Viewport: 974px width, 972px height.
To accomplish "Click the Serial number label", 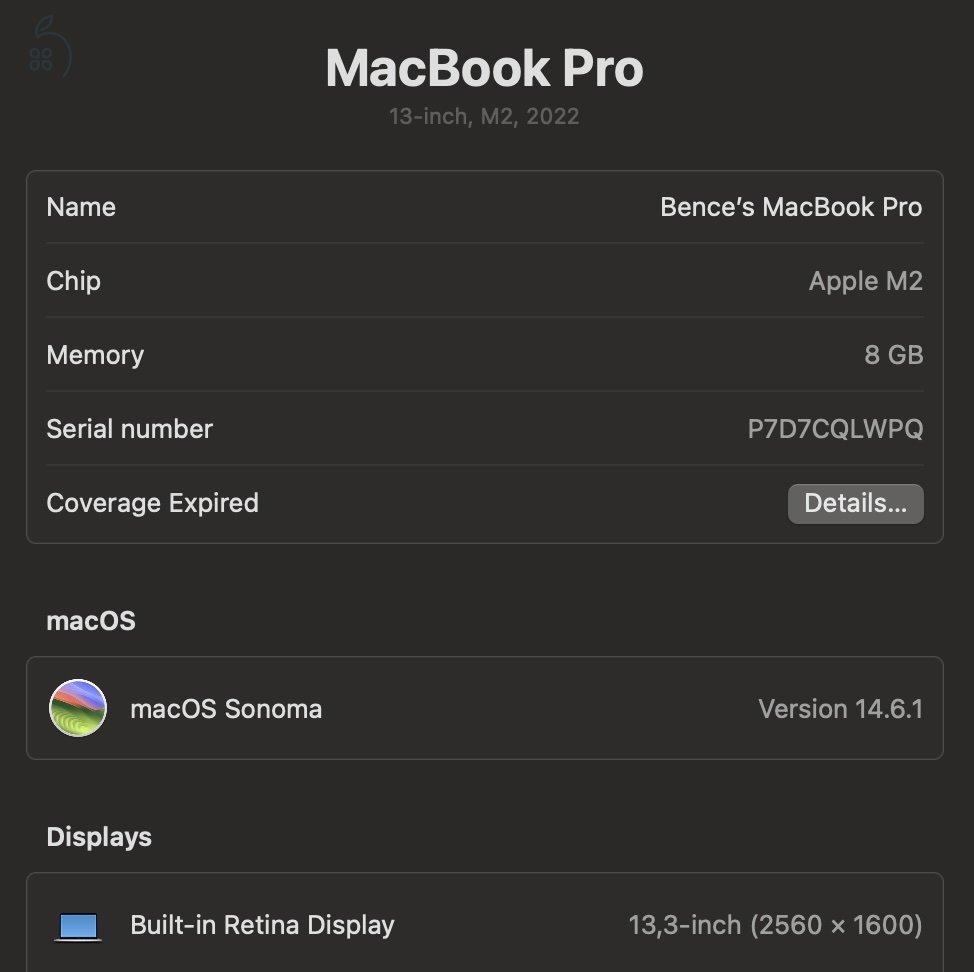I will coord(129,429).
